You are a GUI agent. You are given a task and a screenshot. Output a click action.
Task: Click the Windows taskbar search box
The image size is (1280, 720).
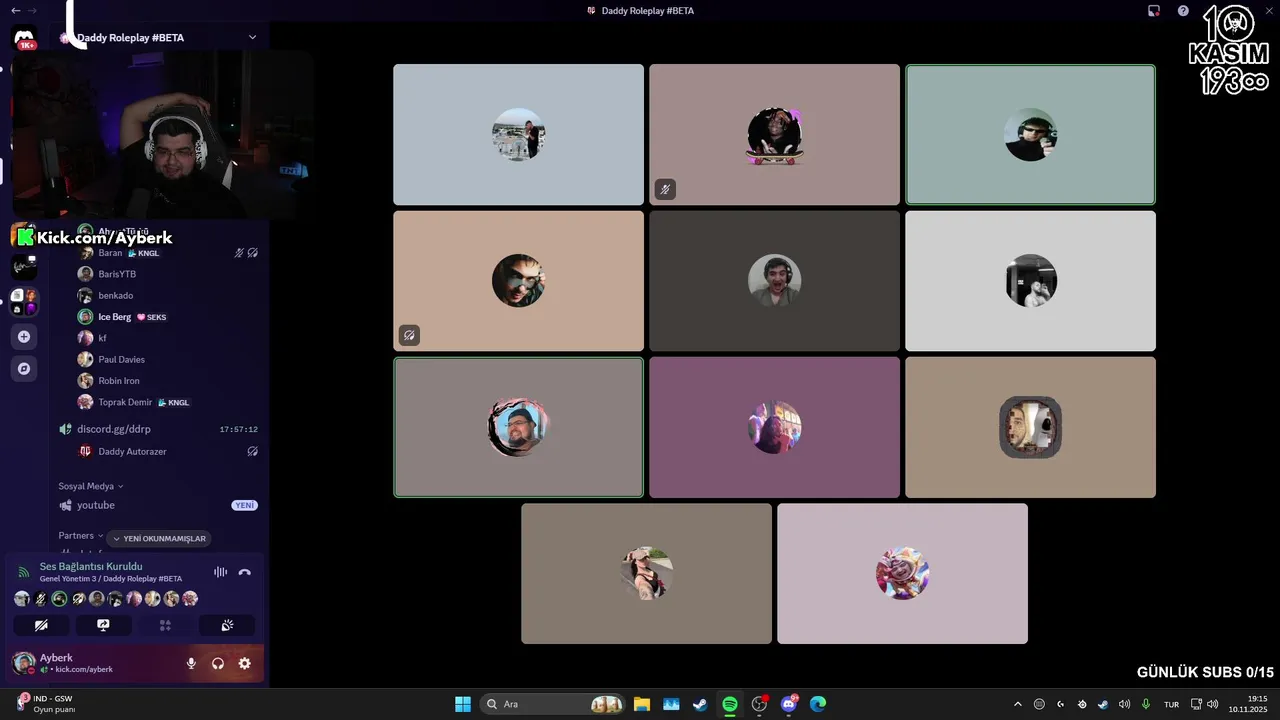552,704
